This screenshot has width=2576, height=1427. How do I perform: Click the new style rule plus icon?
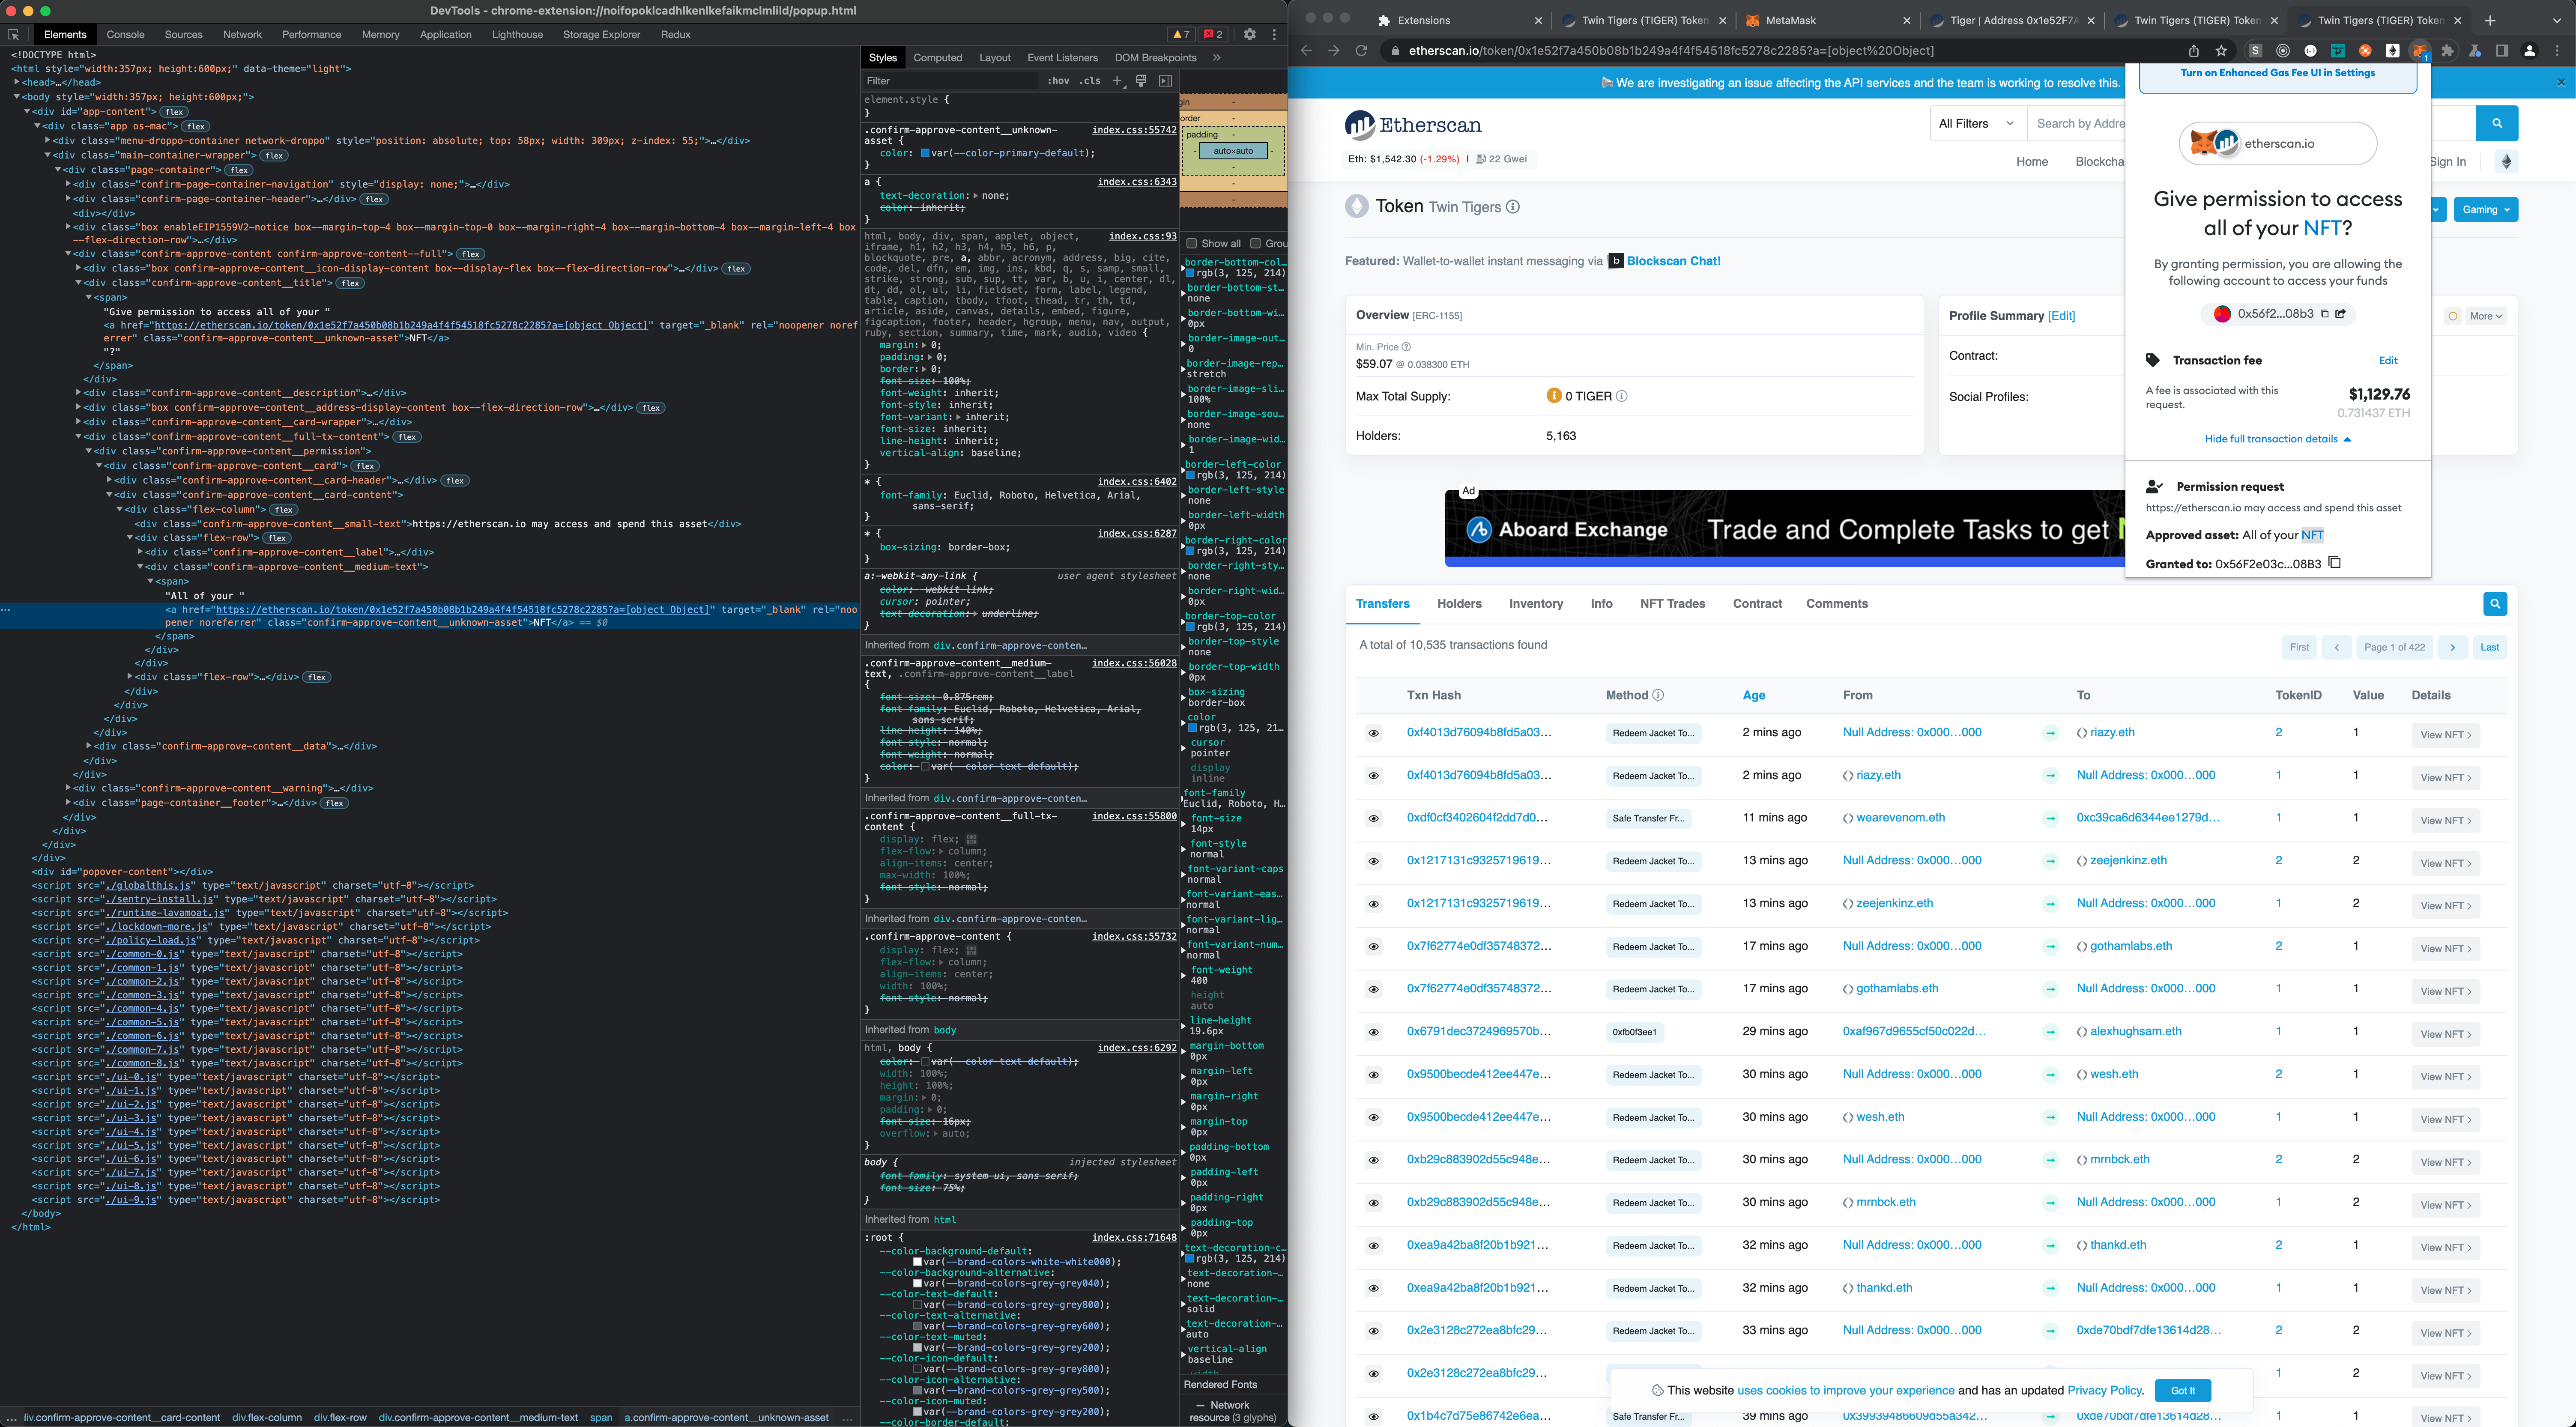pos(1117,81)
